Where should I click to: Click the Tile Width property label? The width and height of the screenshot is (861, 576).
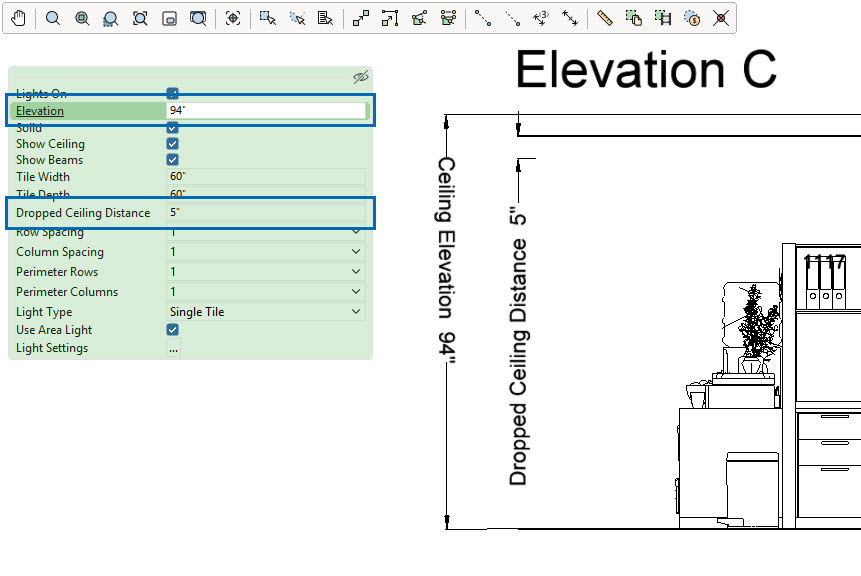click(43, 177)
